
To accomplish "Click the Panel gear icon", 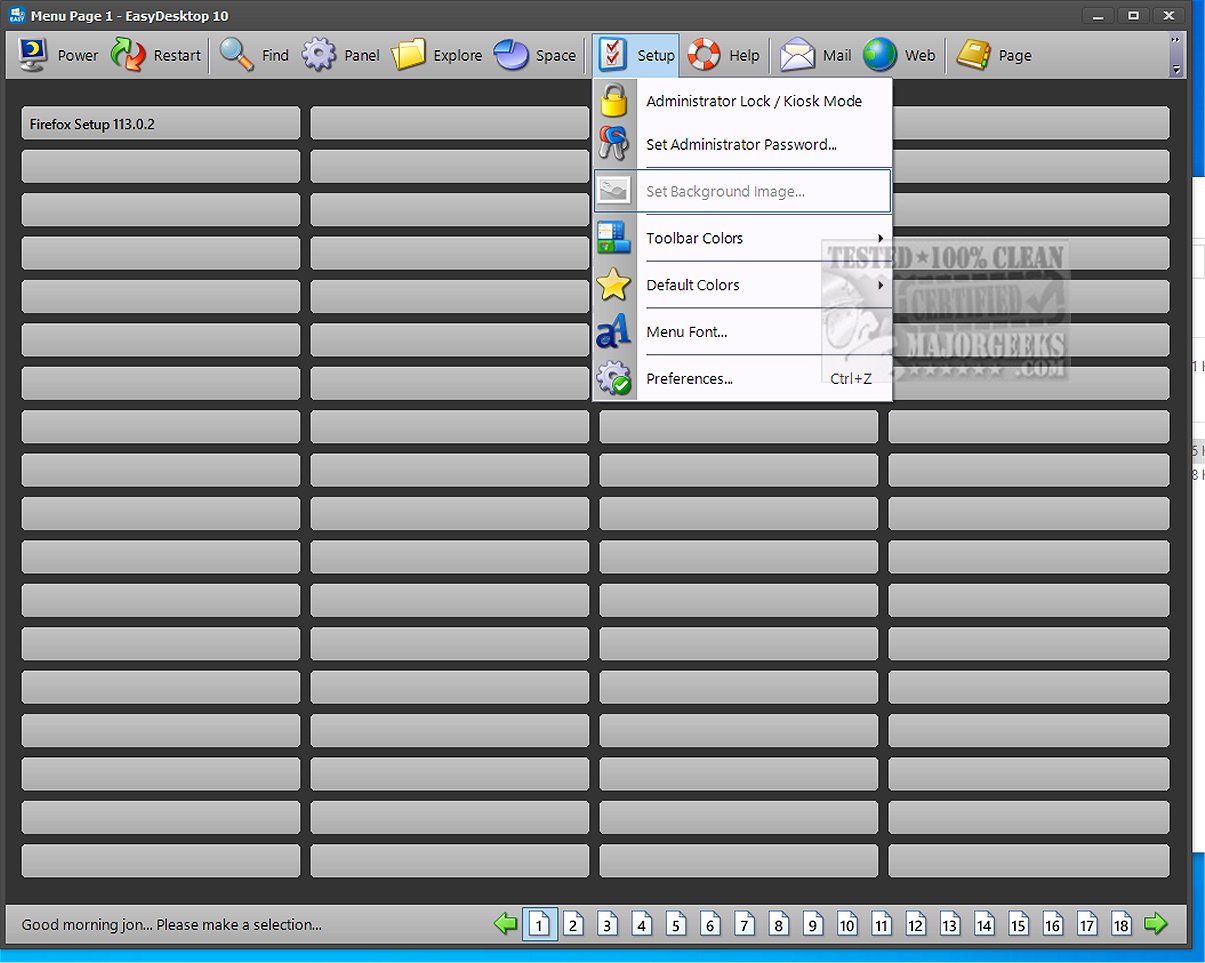I will point(319,55).
